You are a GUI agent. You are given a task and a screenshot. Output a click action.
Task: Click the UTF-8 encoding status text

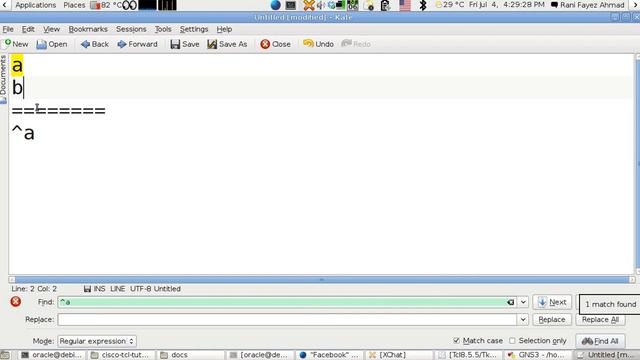[140, 289]
